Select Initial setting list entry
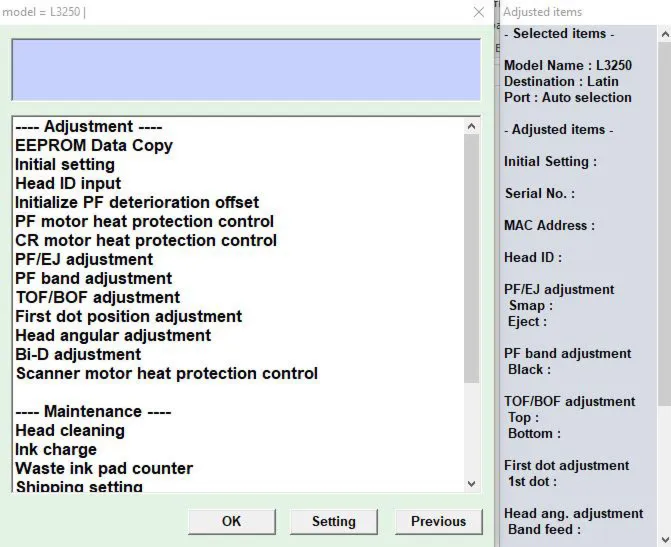This screenshot has width=671, height=547. point(65,164)
